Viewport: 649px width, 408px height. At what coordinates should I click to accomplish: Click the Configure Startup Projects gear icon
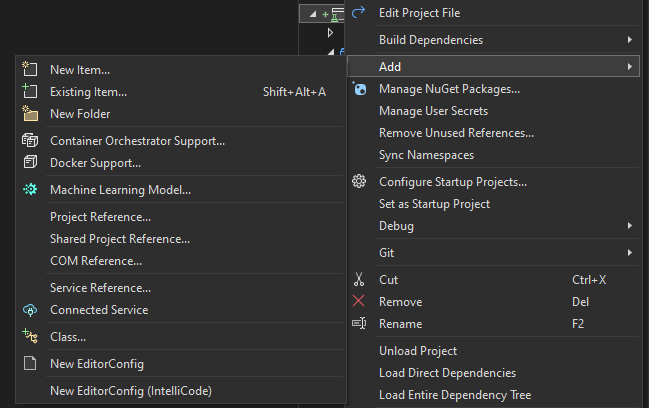point(360,182)
